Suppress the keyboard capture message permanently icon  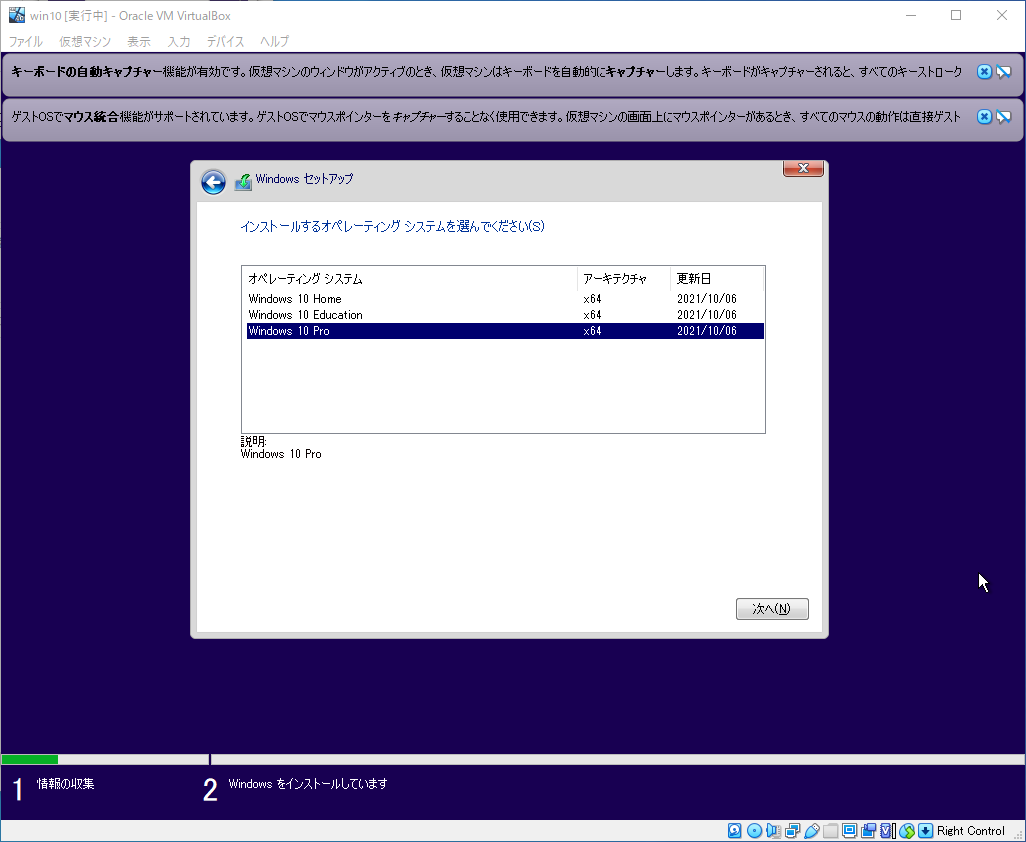[x=1004, y=71]
